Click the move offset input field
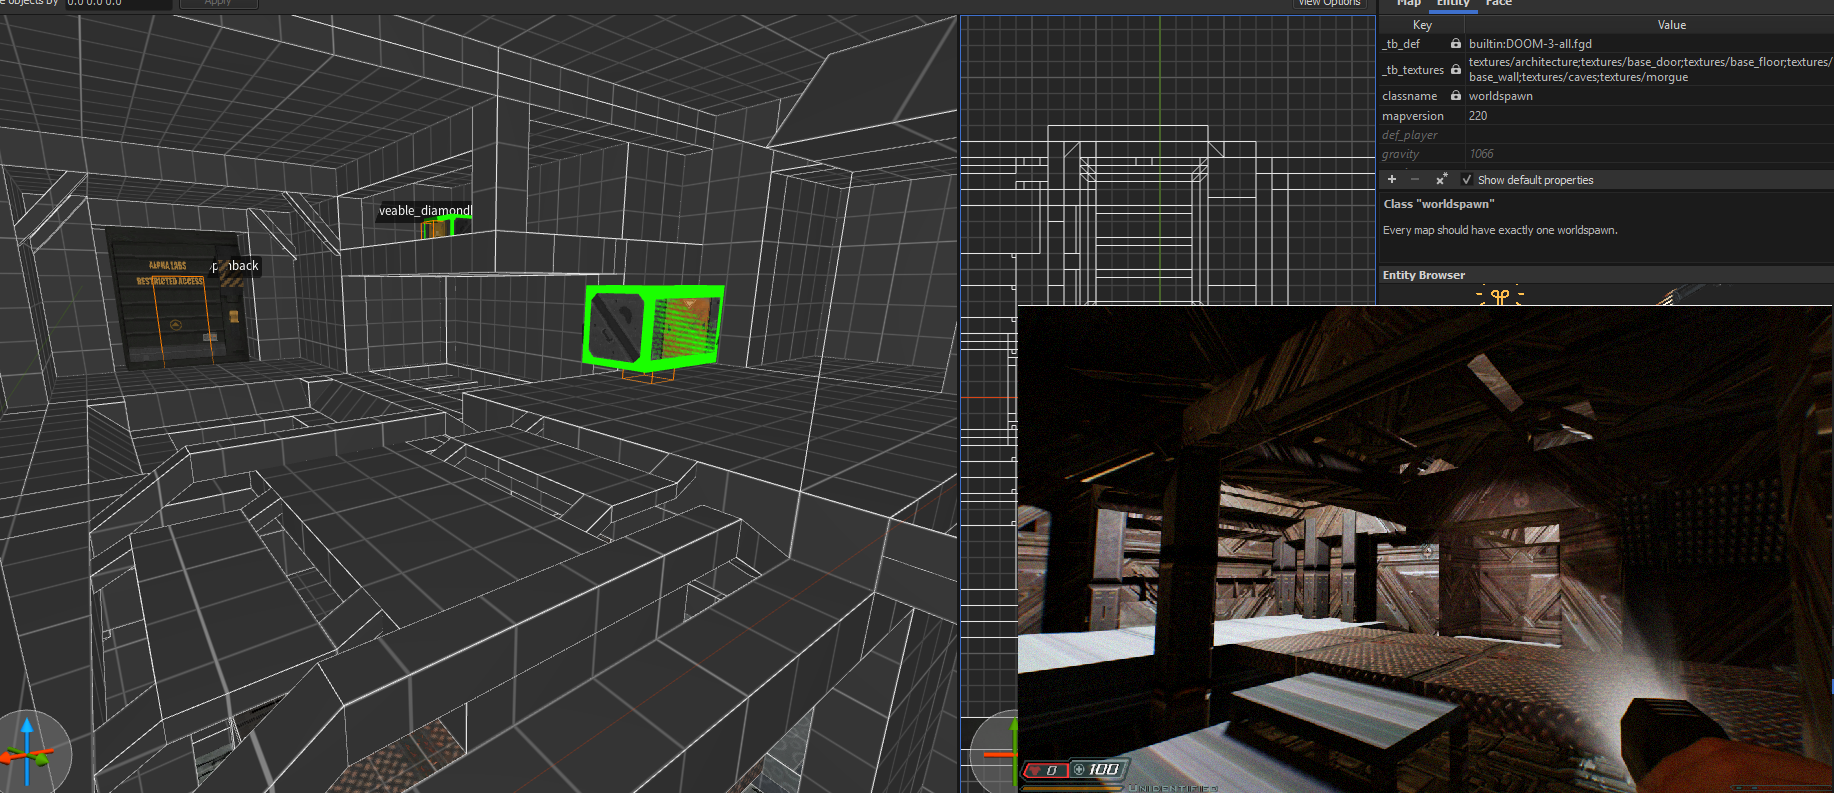 click(x=118, y=4)
